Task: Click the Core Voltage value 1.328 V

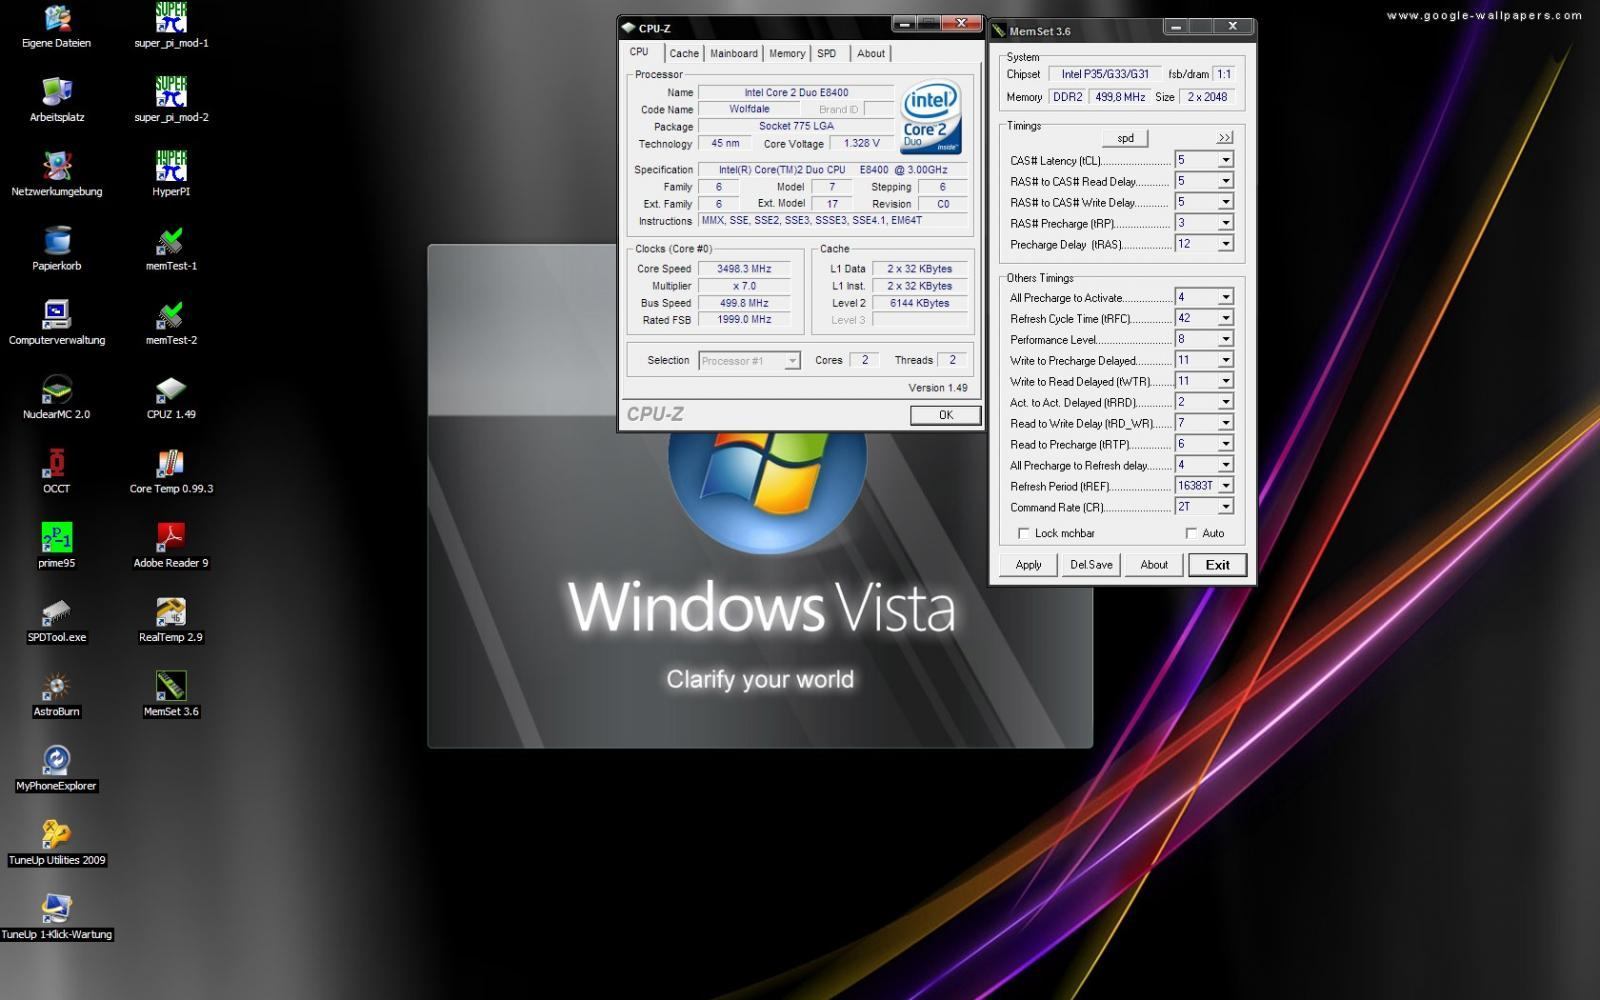Action: pyautogui.click(x=861, y=144)
